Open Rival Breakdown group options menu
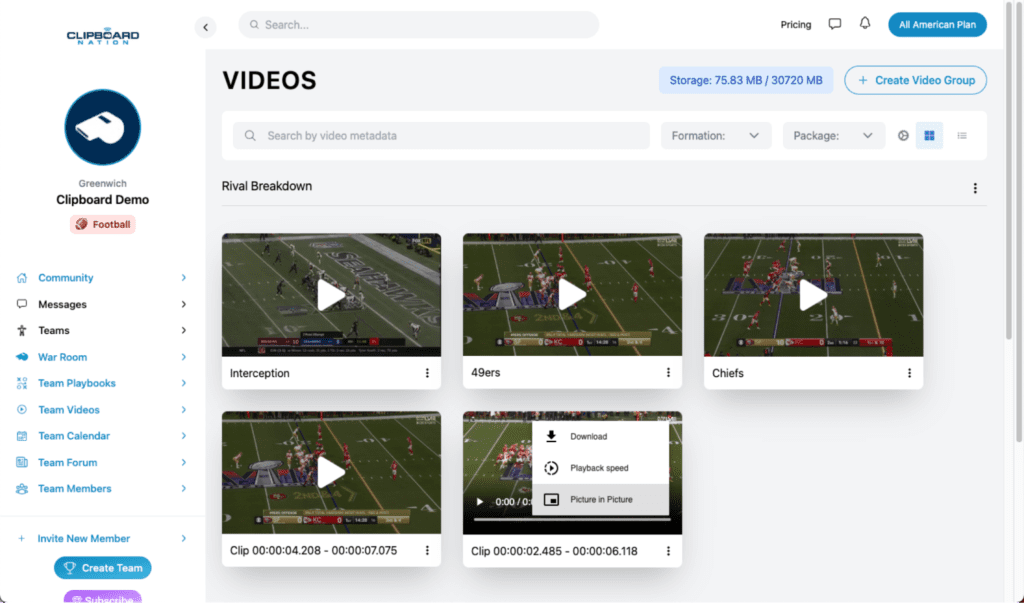Screen dimensions: 1024x603 pyautogui.click(x=975, y=188)
